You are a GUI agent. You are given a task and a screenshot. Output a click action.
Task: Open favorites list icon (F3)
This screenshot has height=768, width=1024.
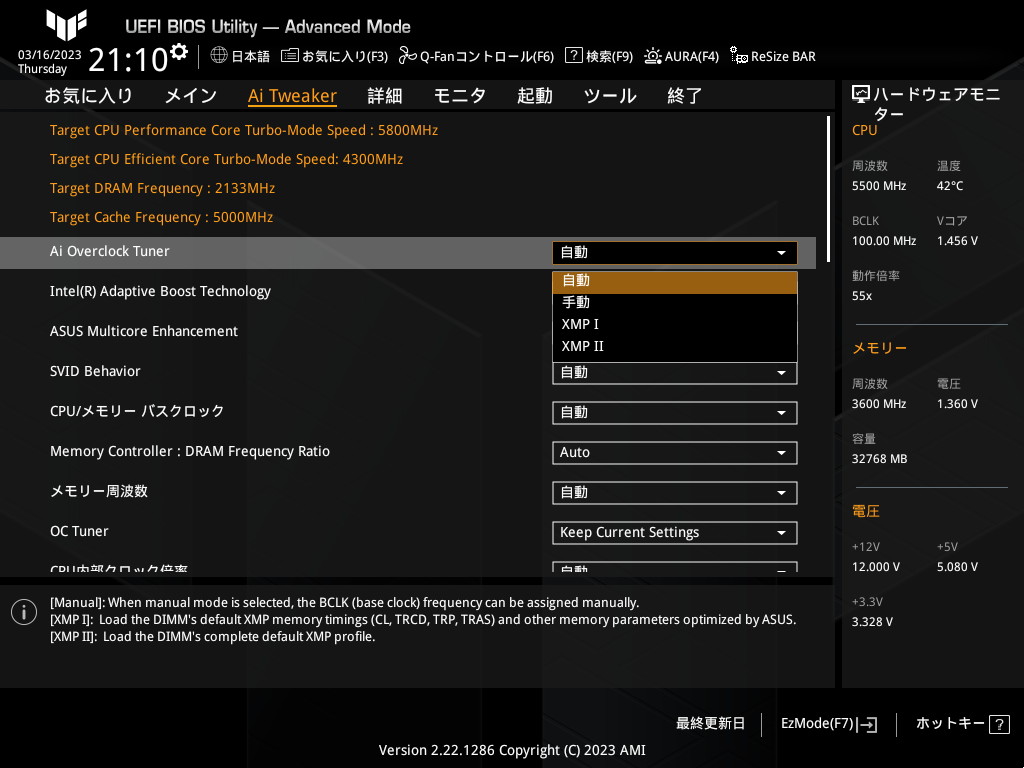pyautogui.click(x=289, y=56)
